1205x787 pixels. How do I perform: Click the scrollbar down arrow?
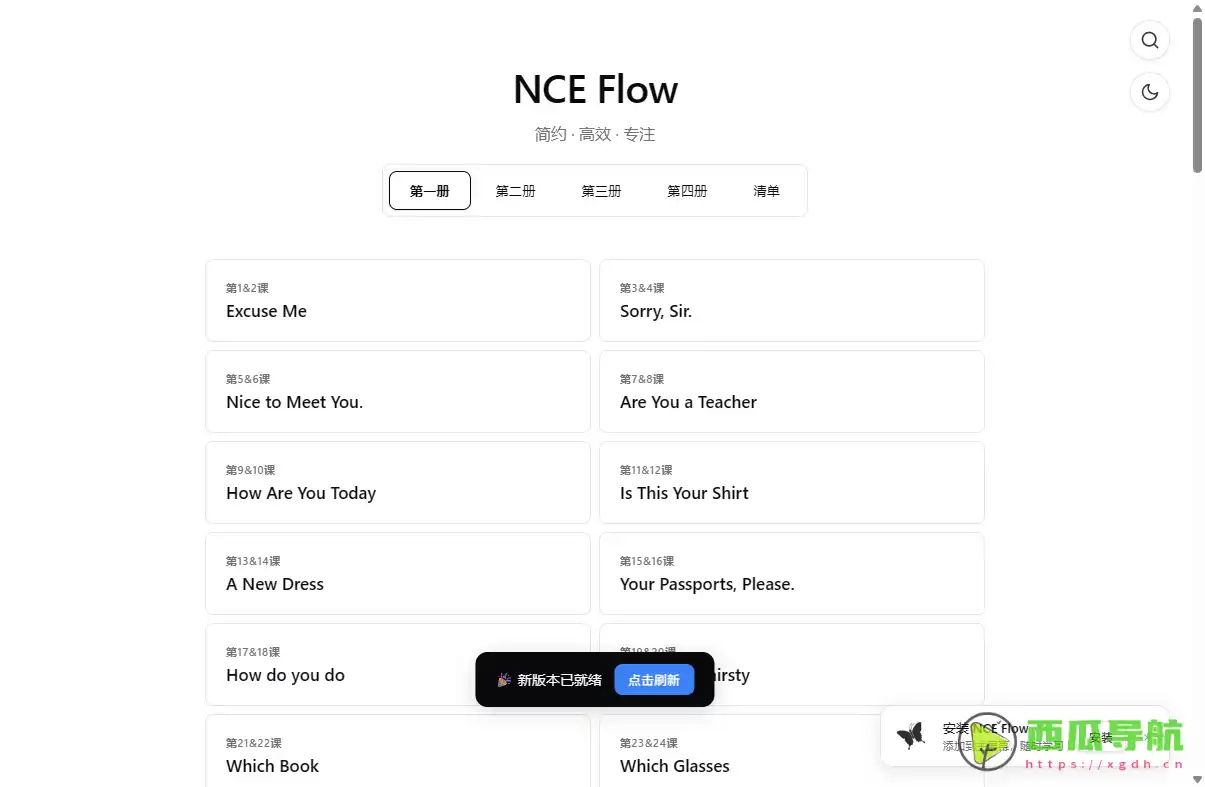pos(1197,779)
